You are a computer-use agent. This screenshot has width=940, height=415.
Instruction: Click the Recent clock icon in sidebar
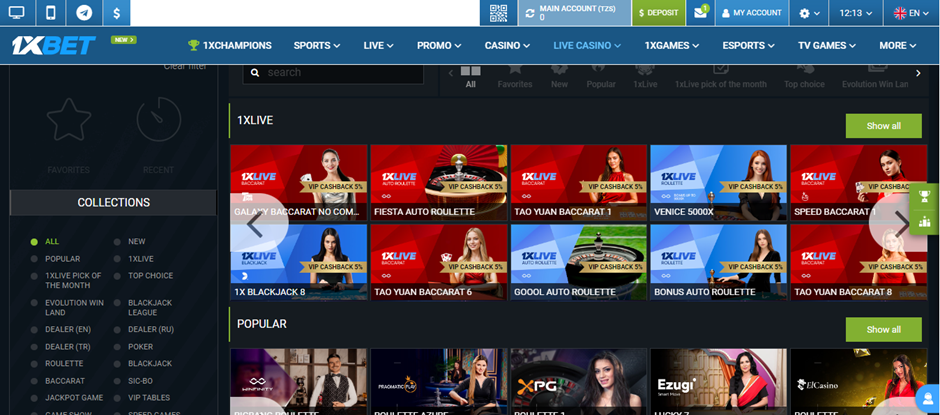[158, 119]
